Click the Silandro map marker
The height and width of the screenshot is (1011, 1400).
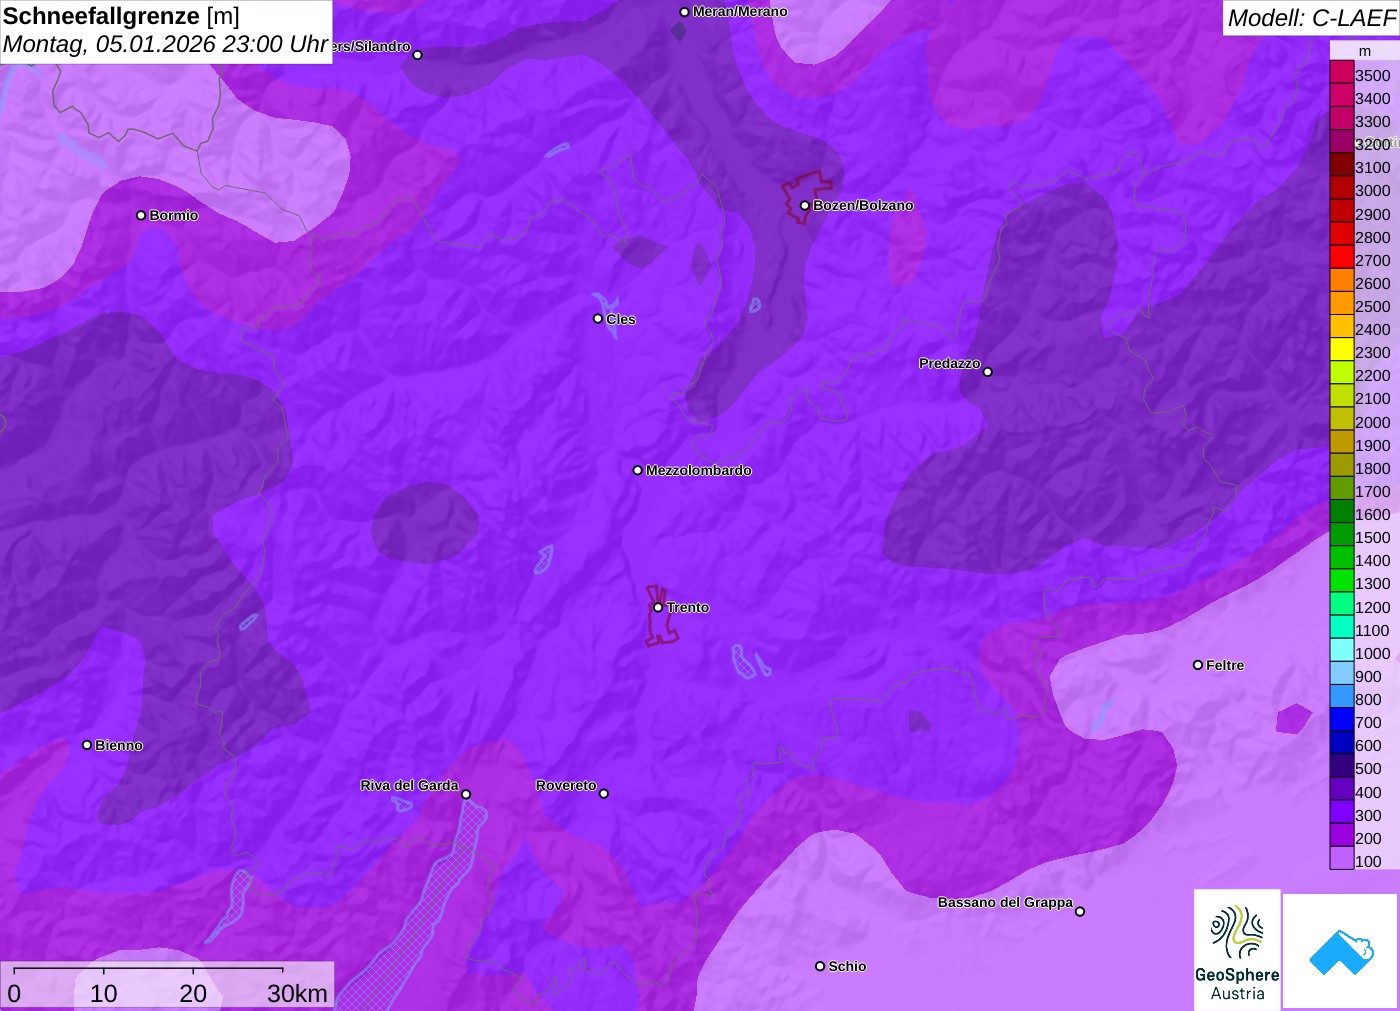coord(418,55)
